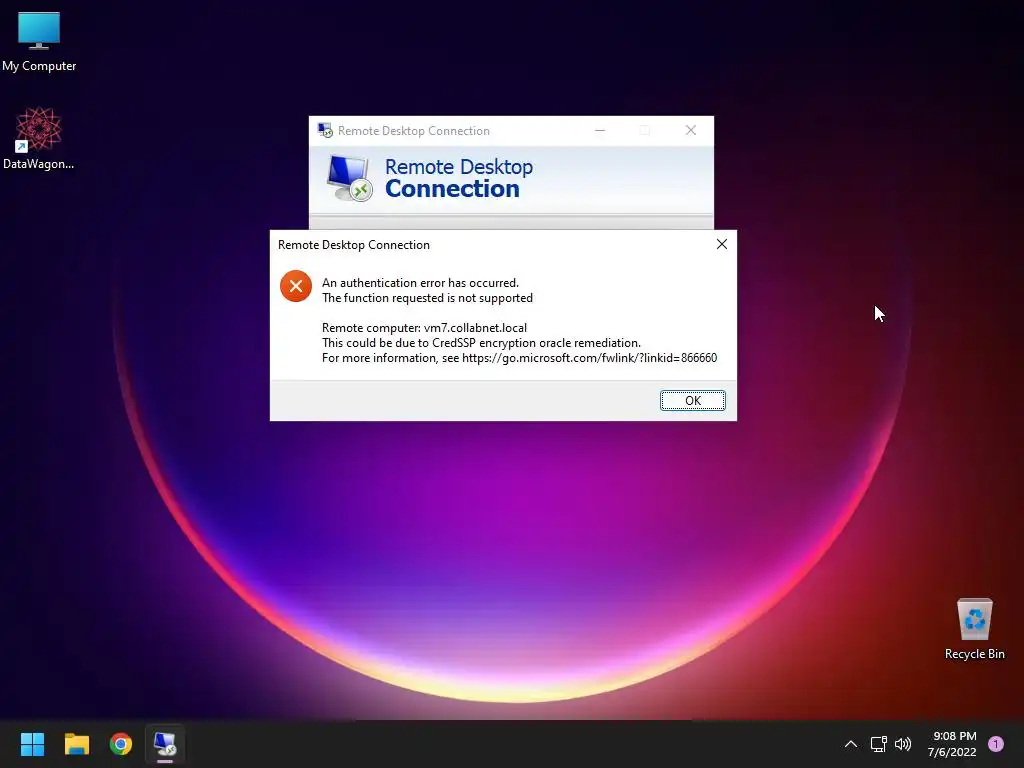Select the DataWagon desktop shortcut

(x=39, y=138)
